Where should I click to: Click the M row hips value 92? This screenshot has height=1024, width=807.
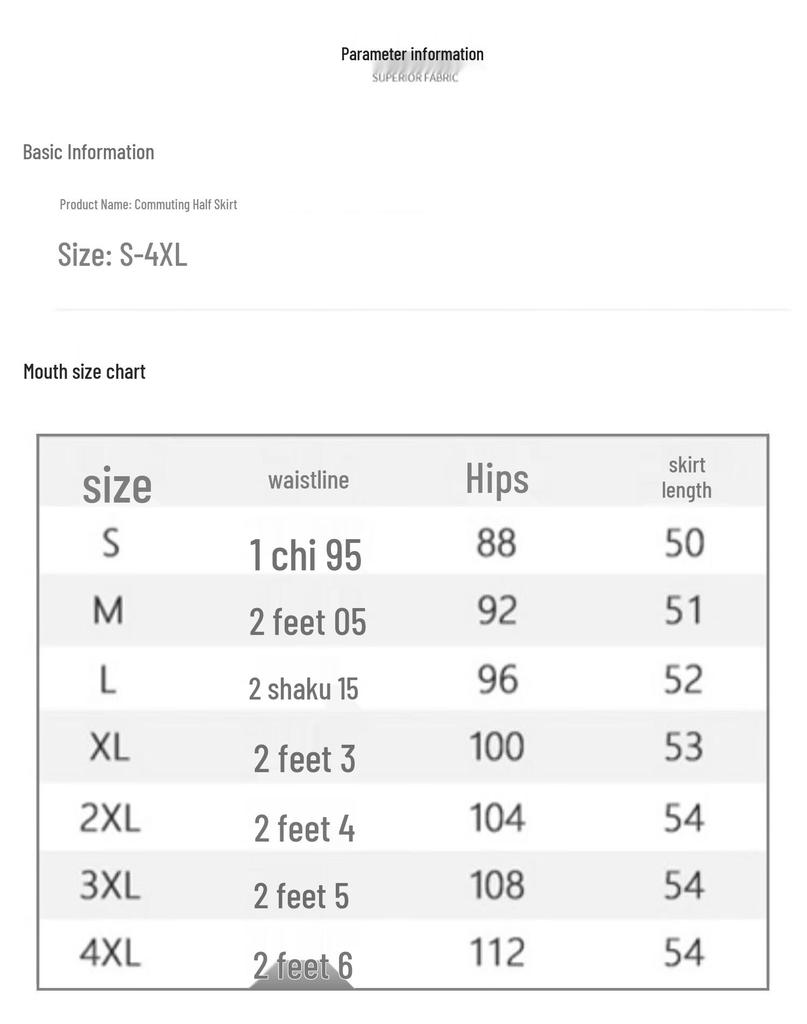click(498, 611)
